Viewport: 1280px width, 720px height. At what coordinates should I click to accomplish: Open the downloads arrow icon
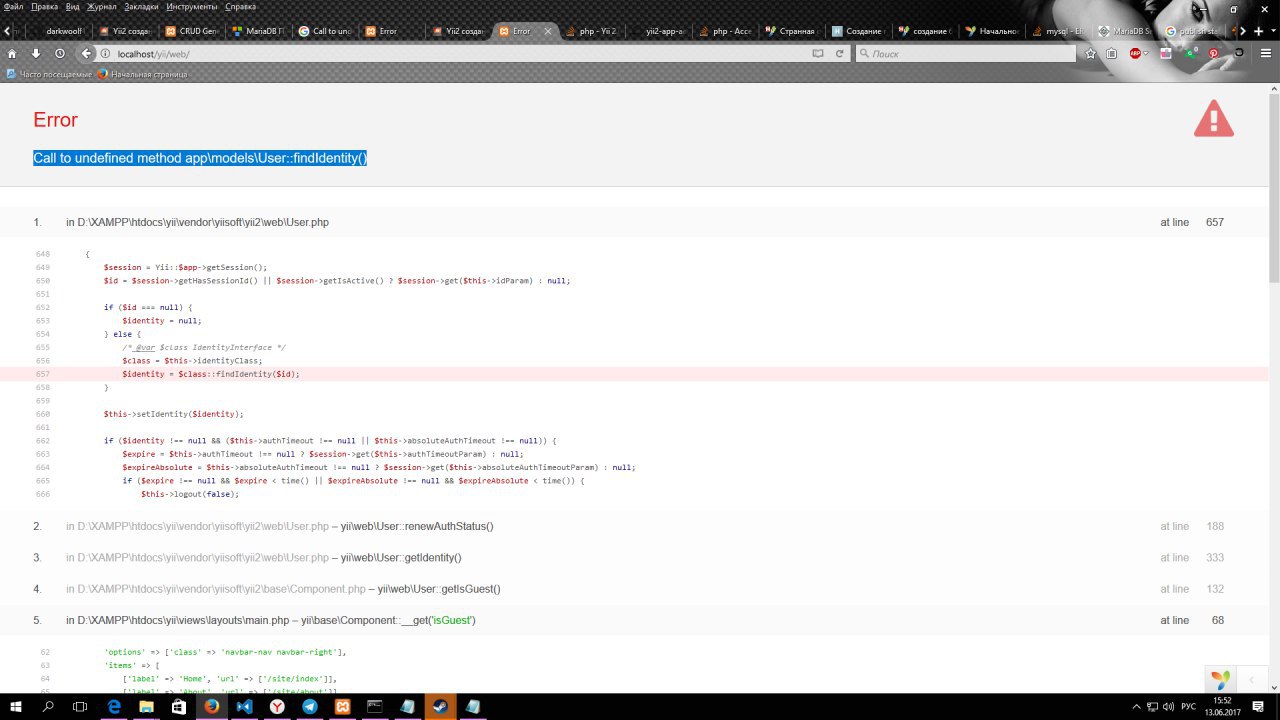36,53
